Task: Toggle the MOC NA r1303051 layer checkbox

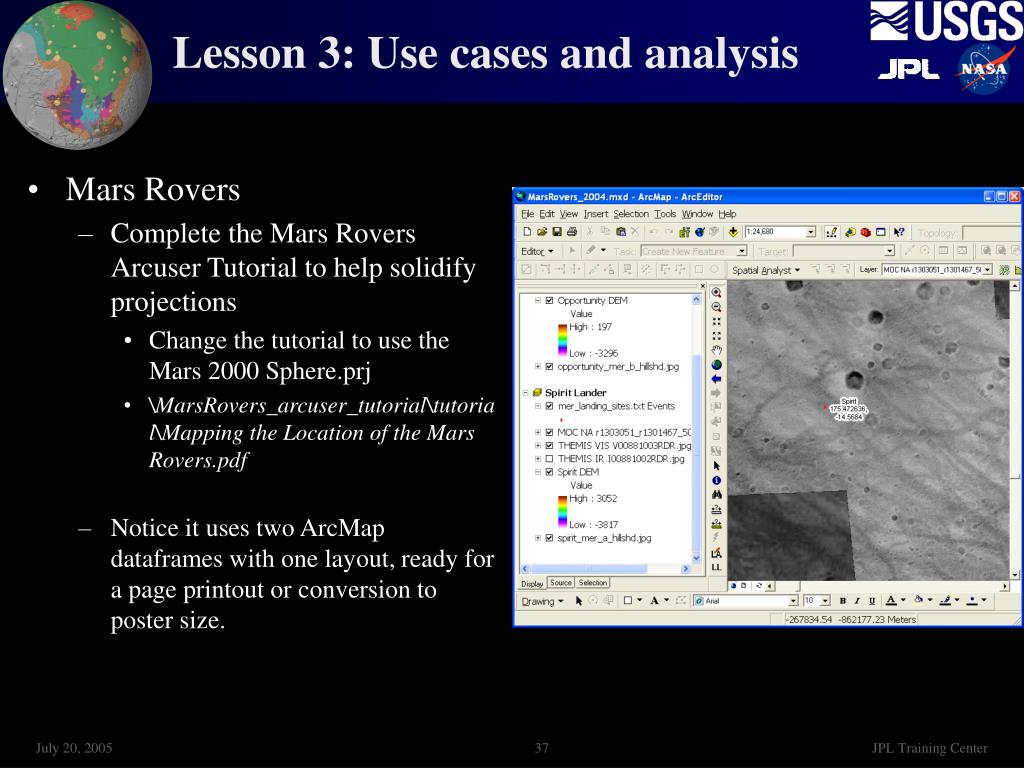Action: pos(549,432)
